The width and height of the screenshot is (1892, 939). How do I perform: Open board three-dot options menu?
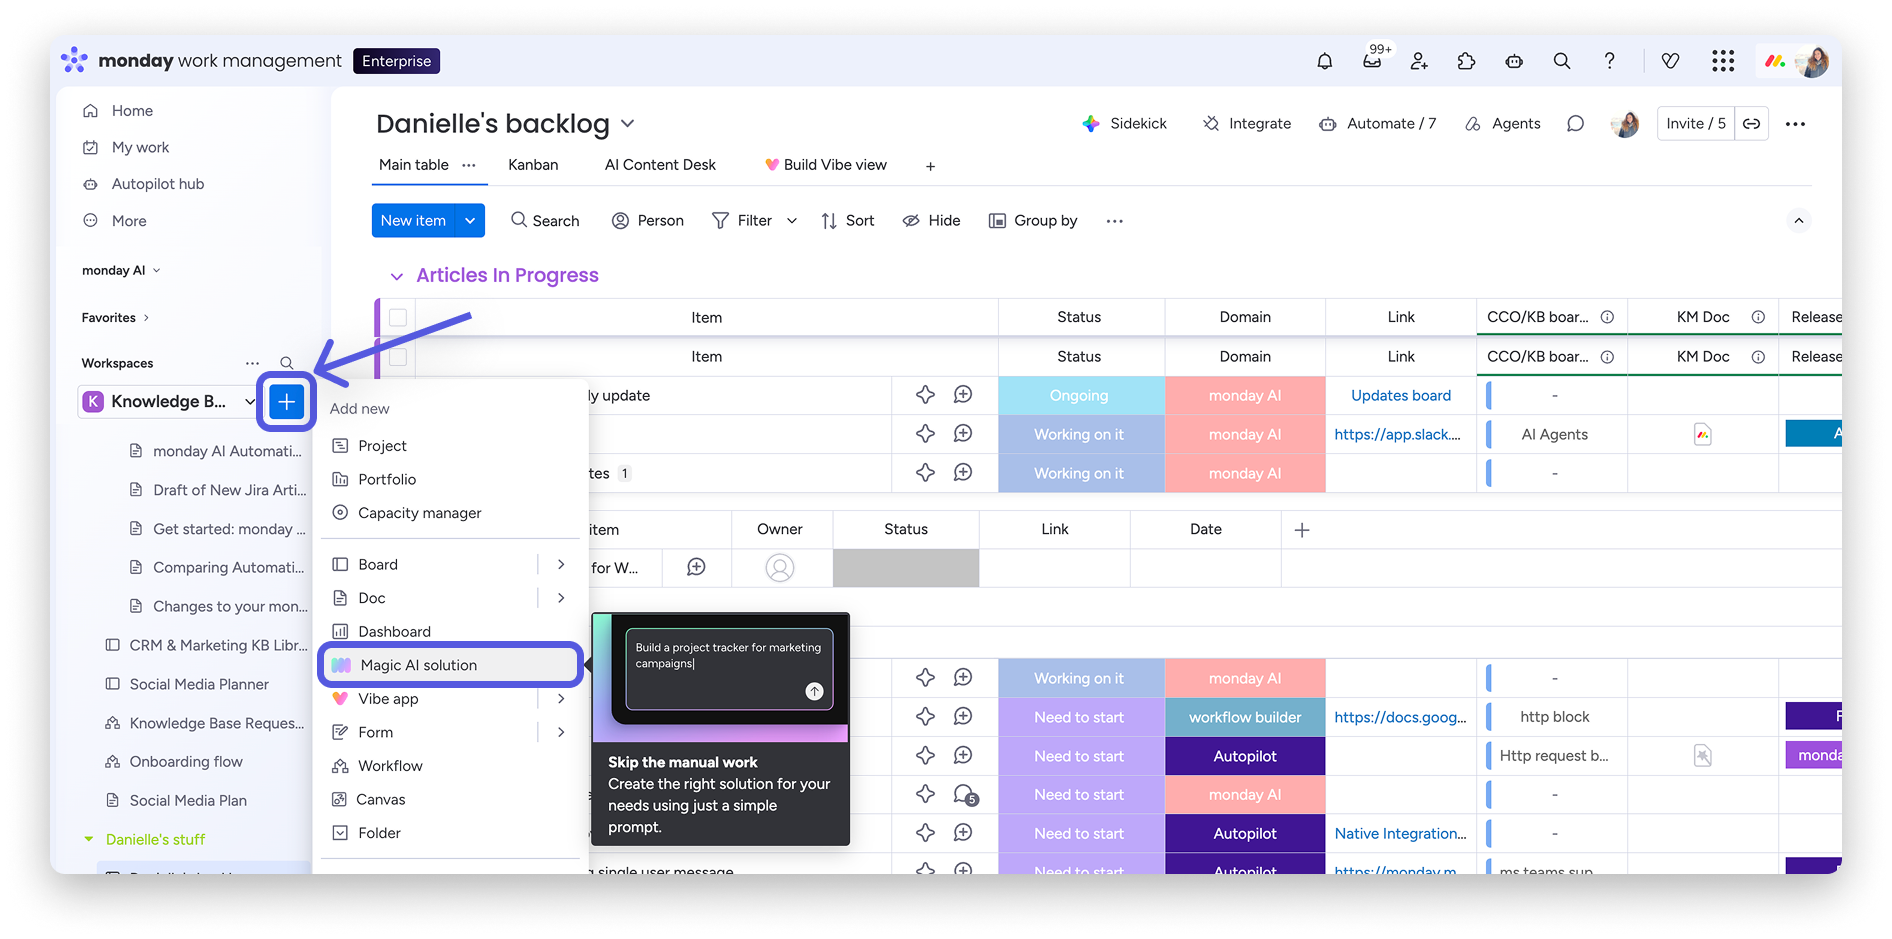[1795, 124]
